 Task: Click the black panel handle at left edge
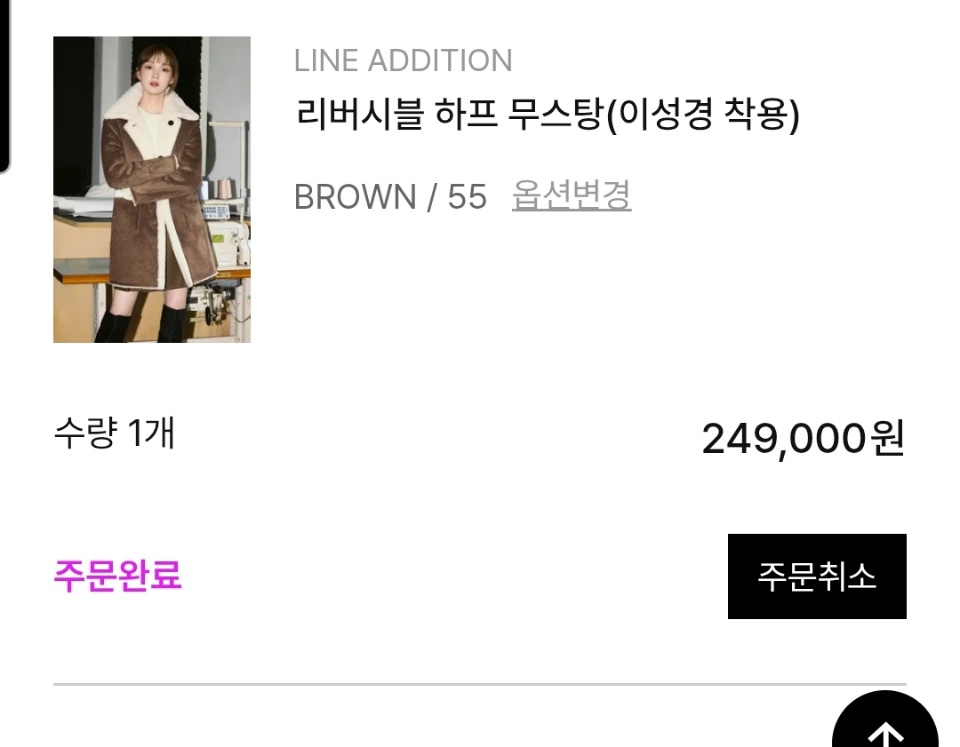[x=4, y=86]
